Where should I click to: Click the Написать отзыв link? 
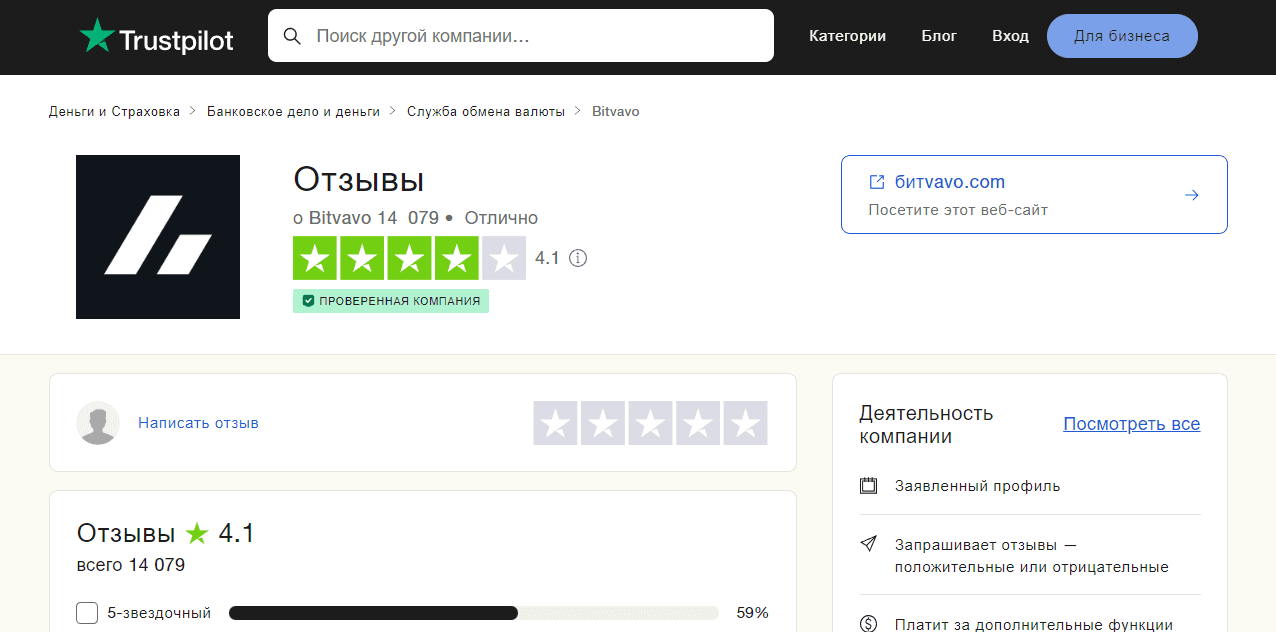(x=198, y=423)
